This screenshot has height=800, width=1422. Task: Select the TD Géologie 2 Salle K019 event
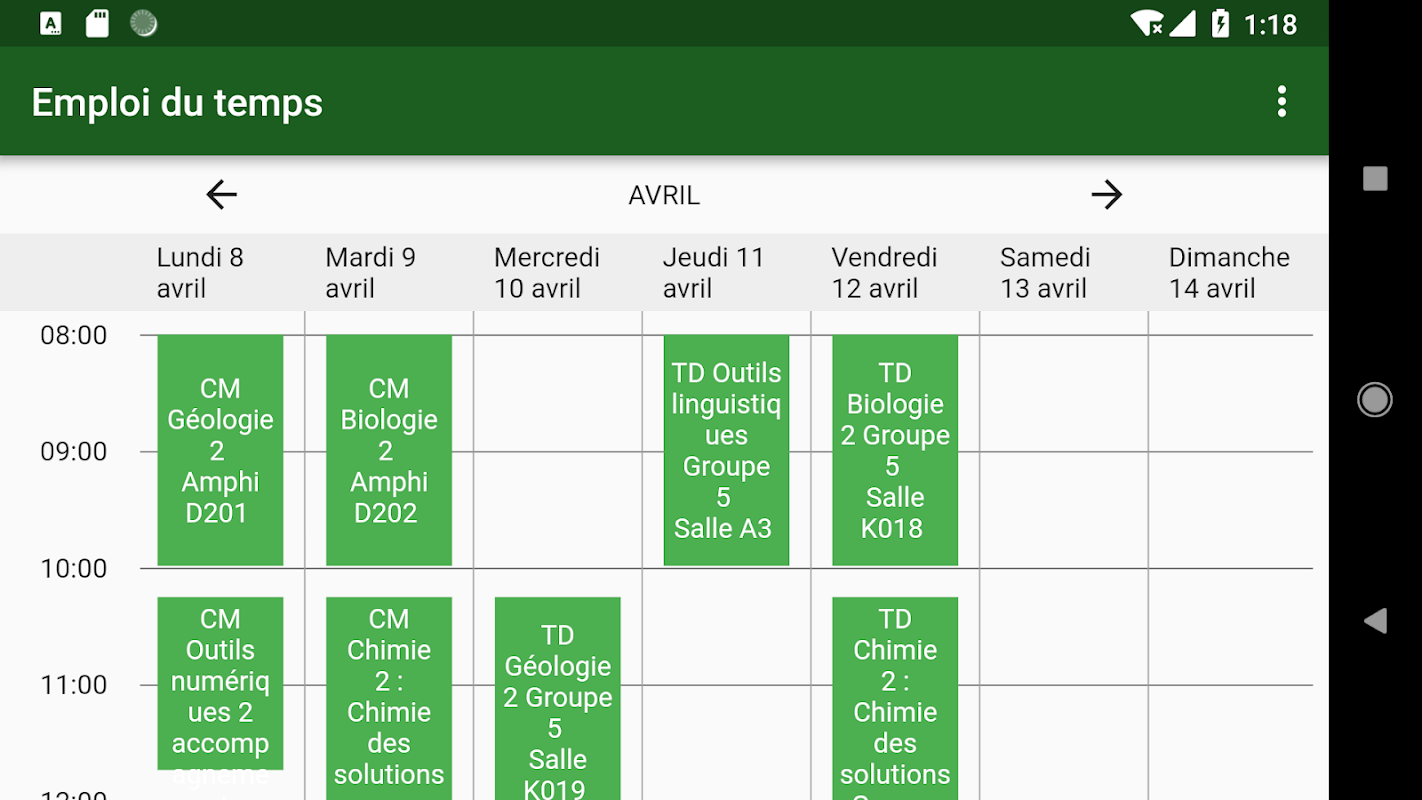tap(557, 700)
